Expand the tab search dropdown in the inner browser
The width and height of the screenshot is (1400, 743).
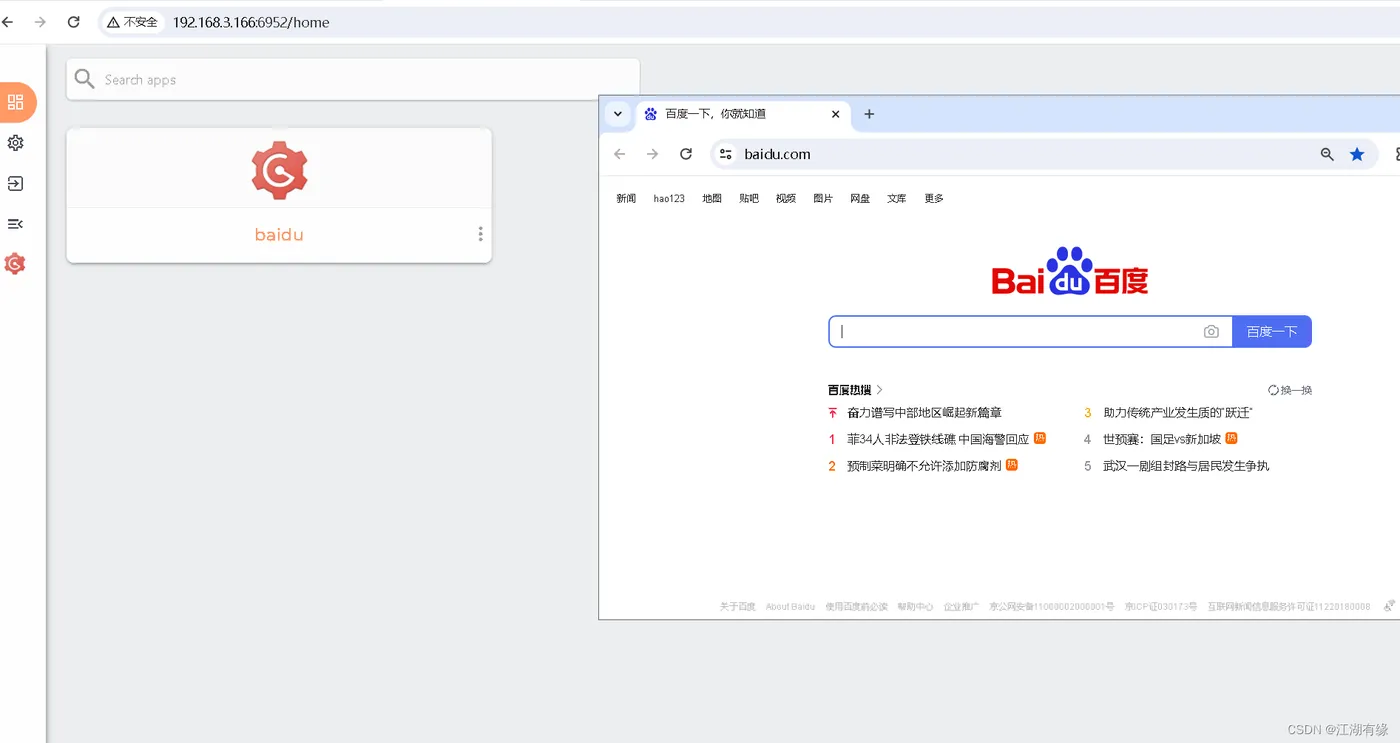pyautogui.click(x=618, y=114)
